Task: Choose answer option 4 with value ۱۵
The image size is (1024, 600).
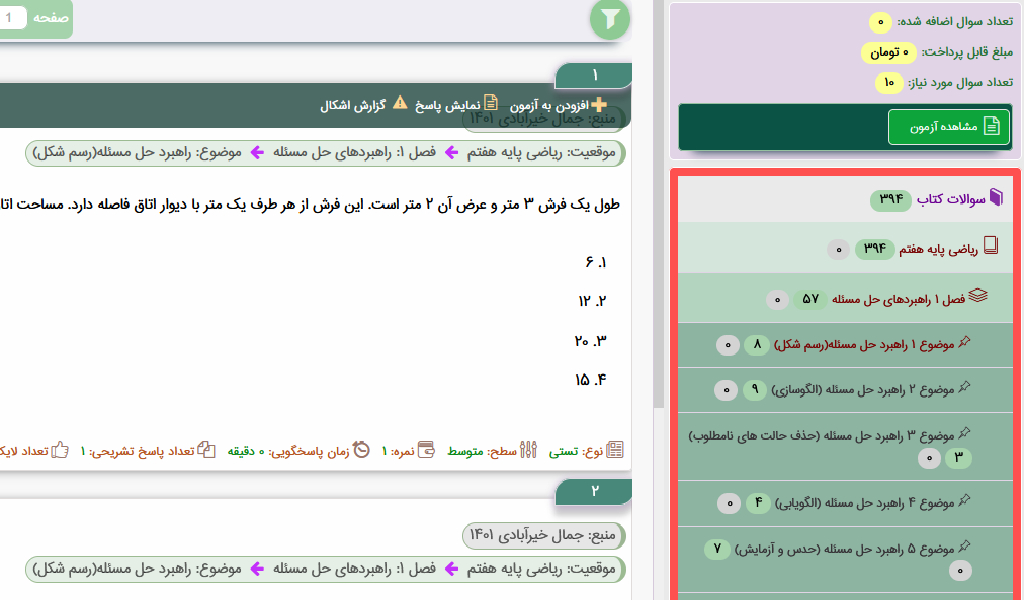Action: (x=590, y=379)
